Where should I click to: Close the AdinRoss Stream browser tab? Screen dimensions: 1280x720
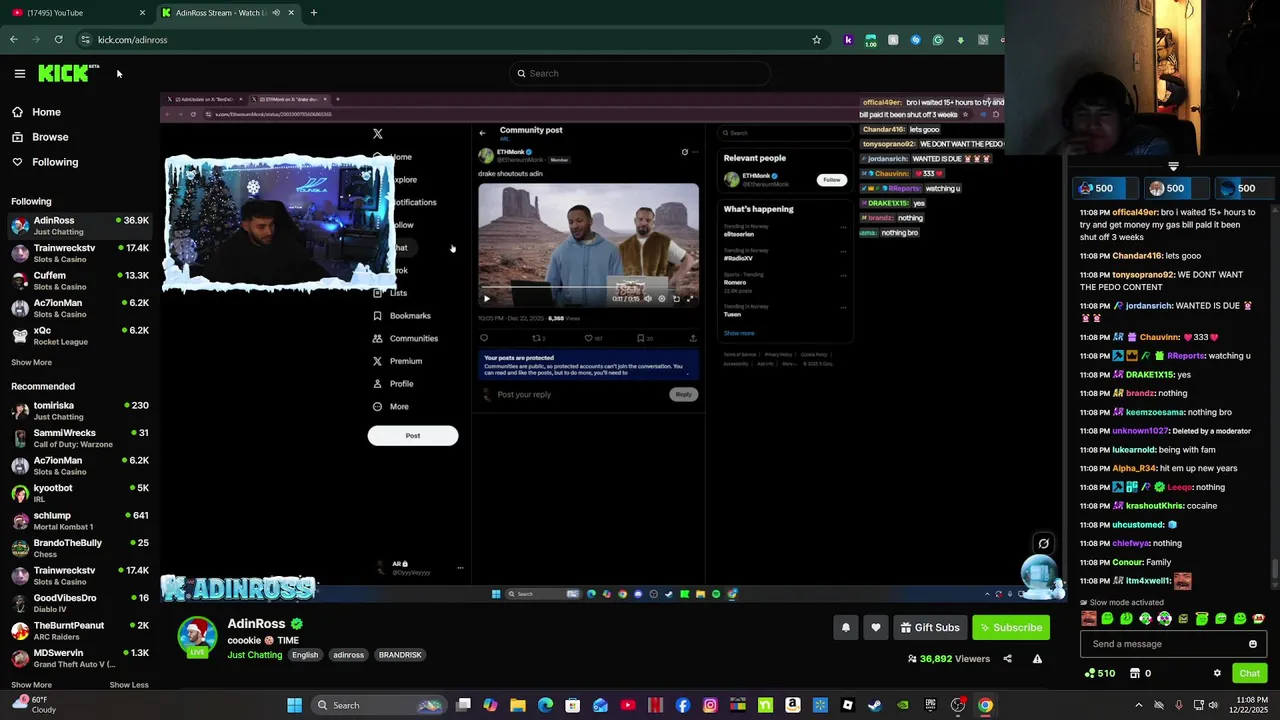coord(291,12)
